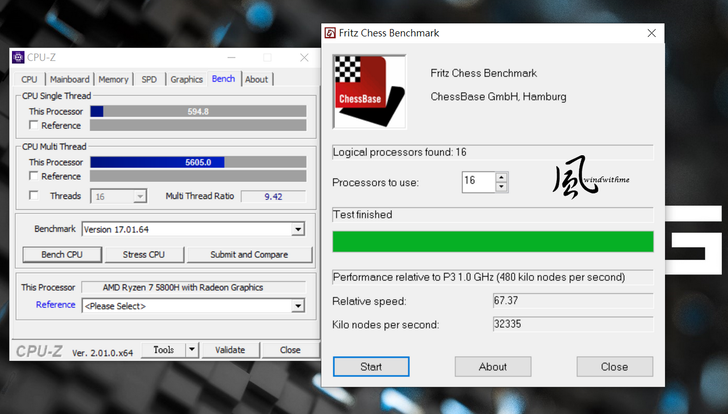
Task: Click the CPU-Z title bar app icon
Action: tap(18, 58)
